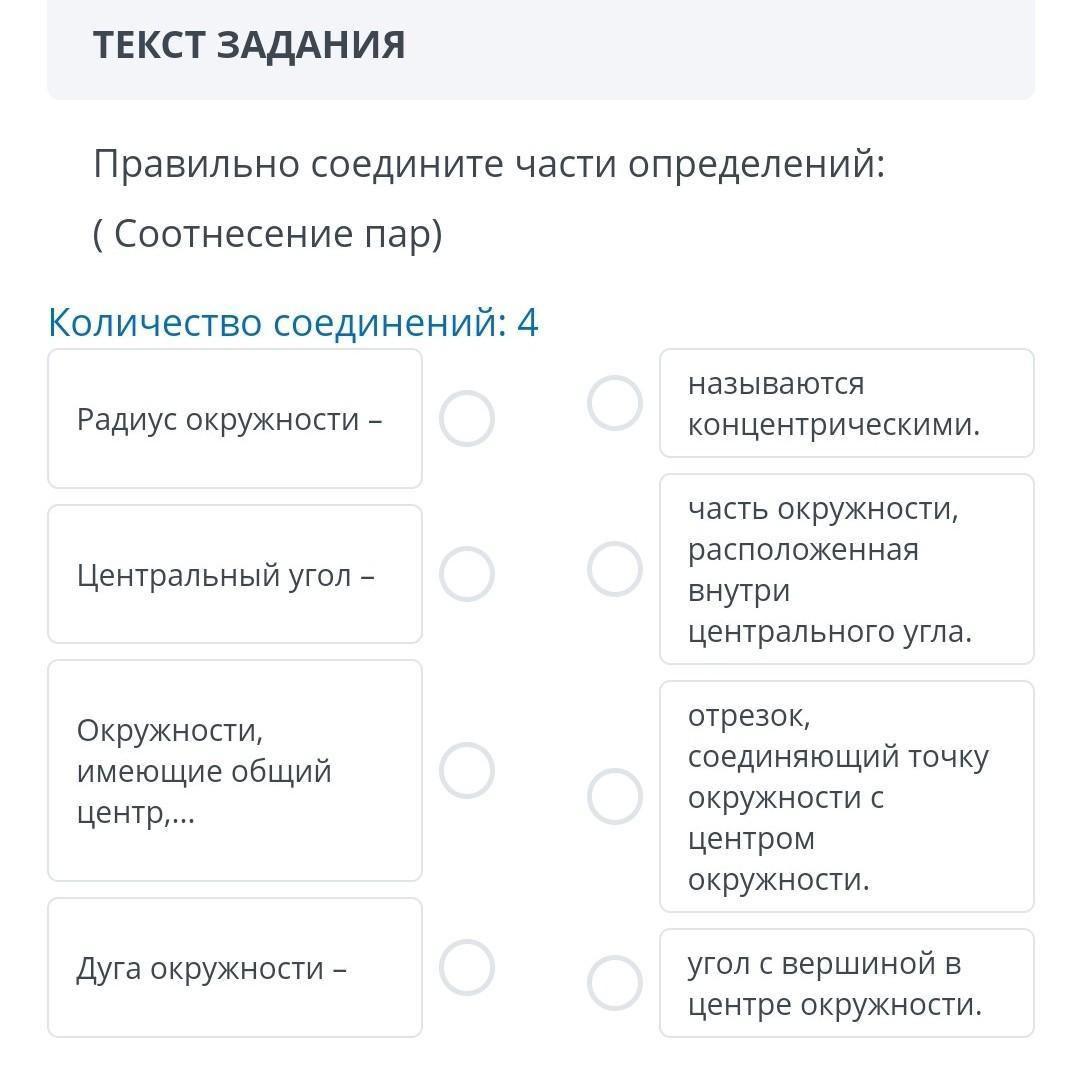Select the circle beside угол с вершиной в центре
The image size is (1080, 1071).
click(614, 983)
